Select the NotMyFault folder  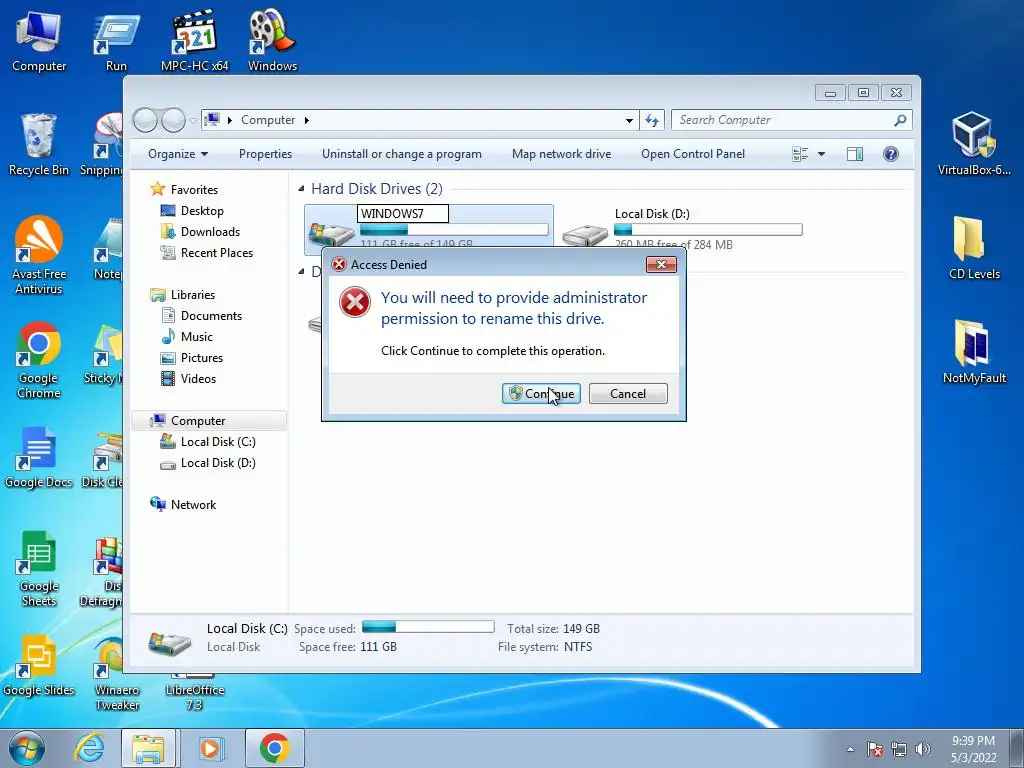click(974, 351)
